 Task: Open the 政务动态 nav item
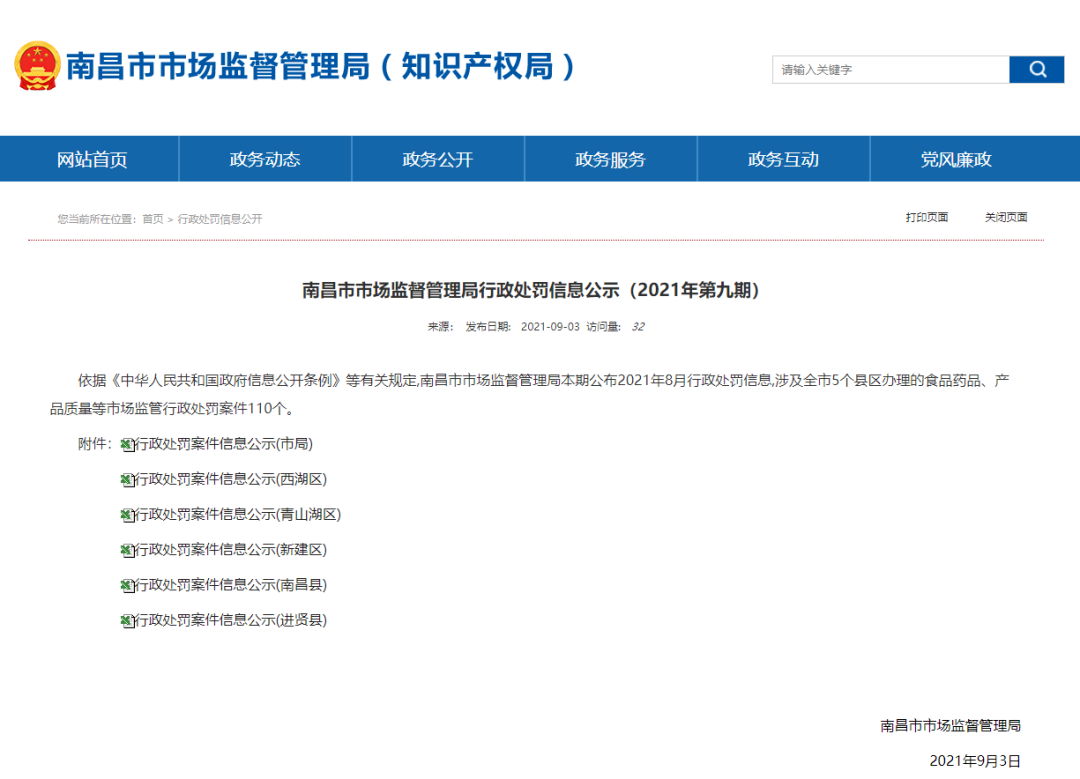(265, 159)
